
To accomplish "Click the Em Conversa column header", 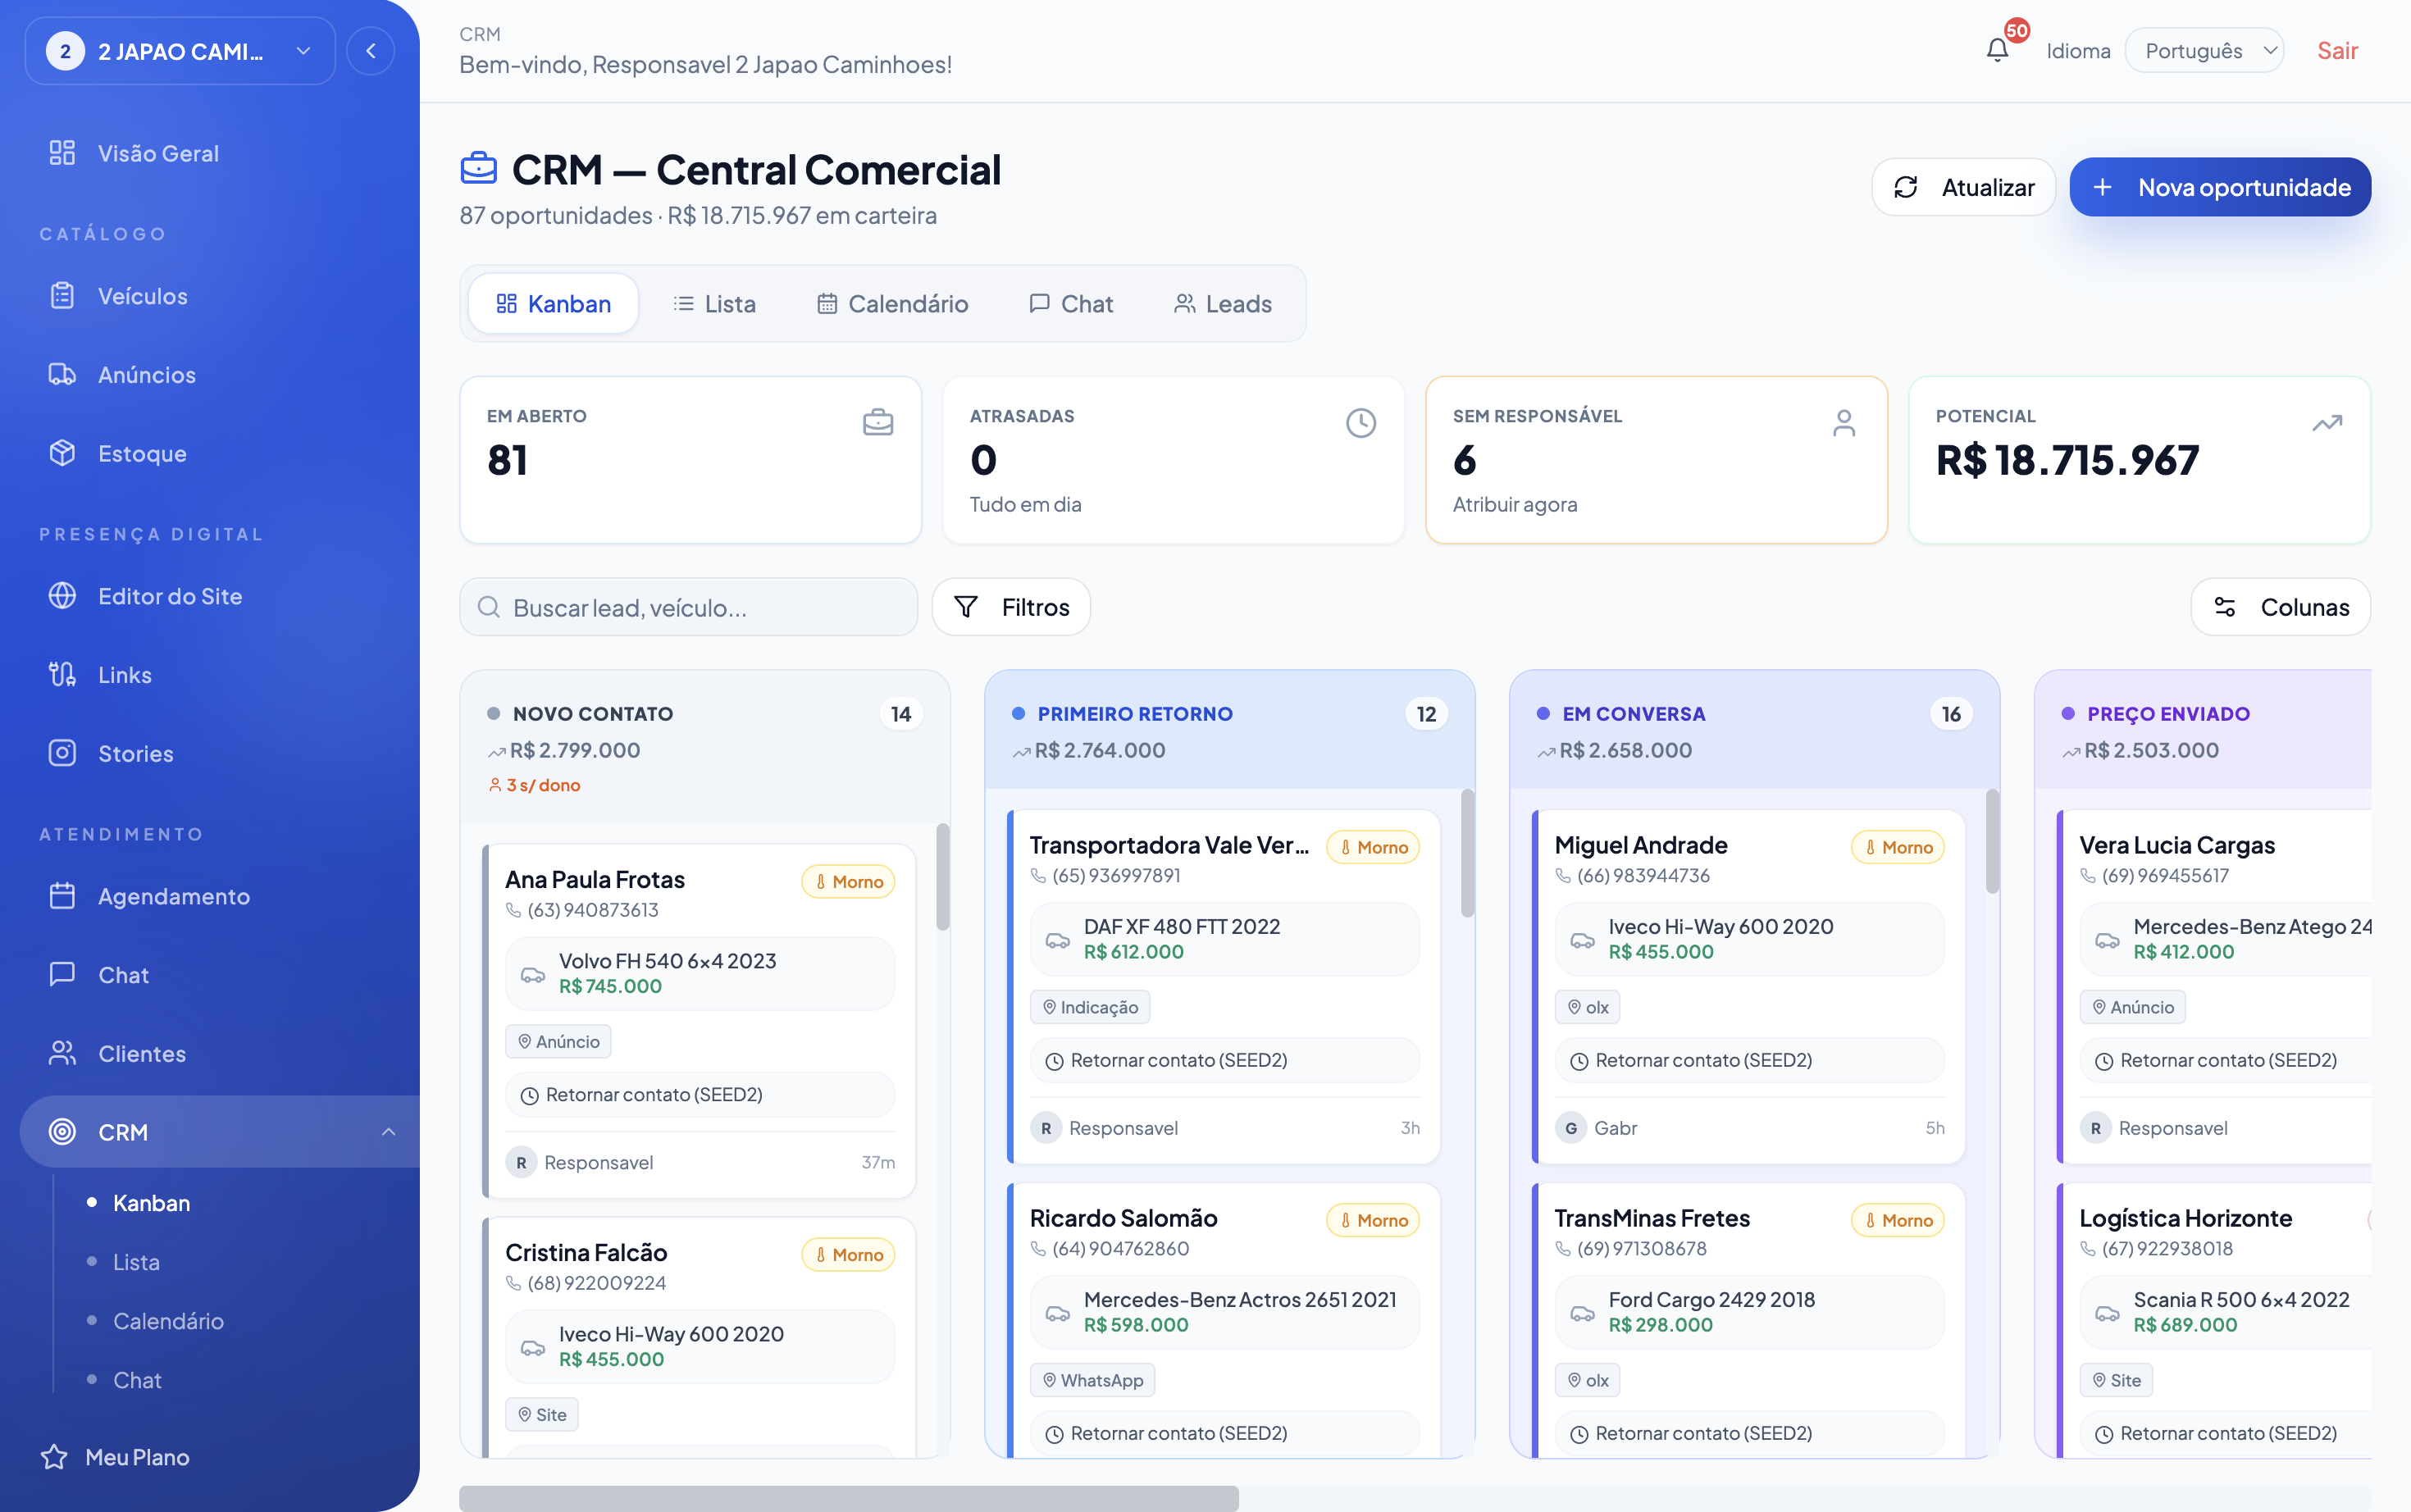I will [x=1755, y=730].
